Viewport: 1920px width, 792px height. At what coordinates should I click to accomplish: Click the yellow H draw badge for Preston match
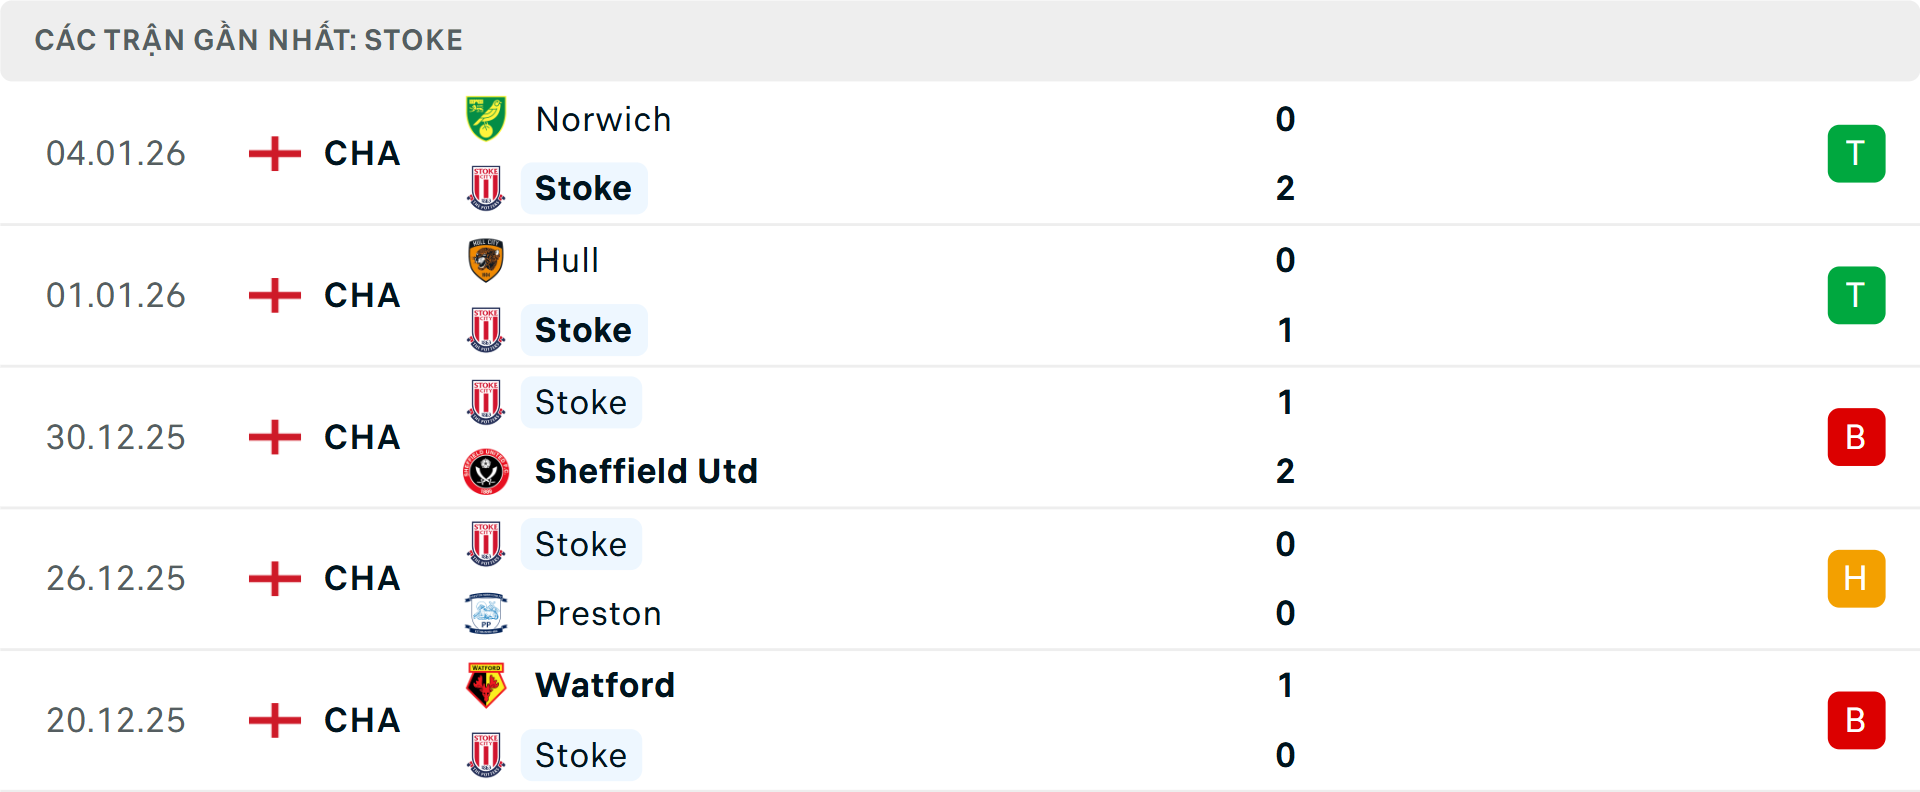click(x=1857, y=578)
